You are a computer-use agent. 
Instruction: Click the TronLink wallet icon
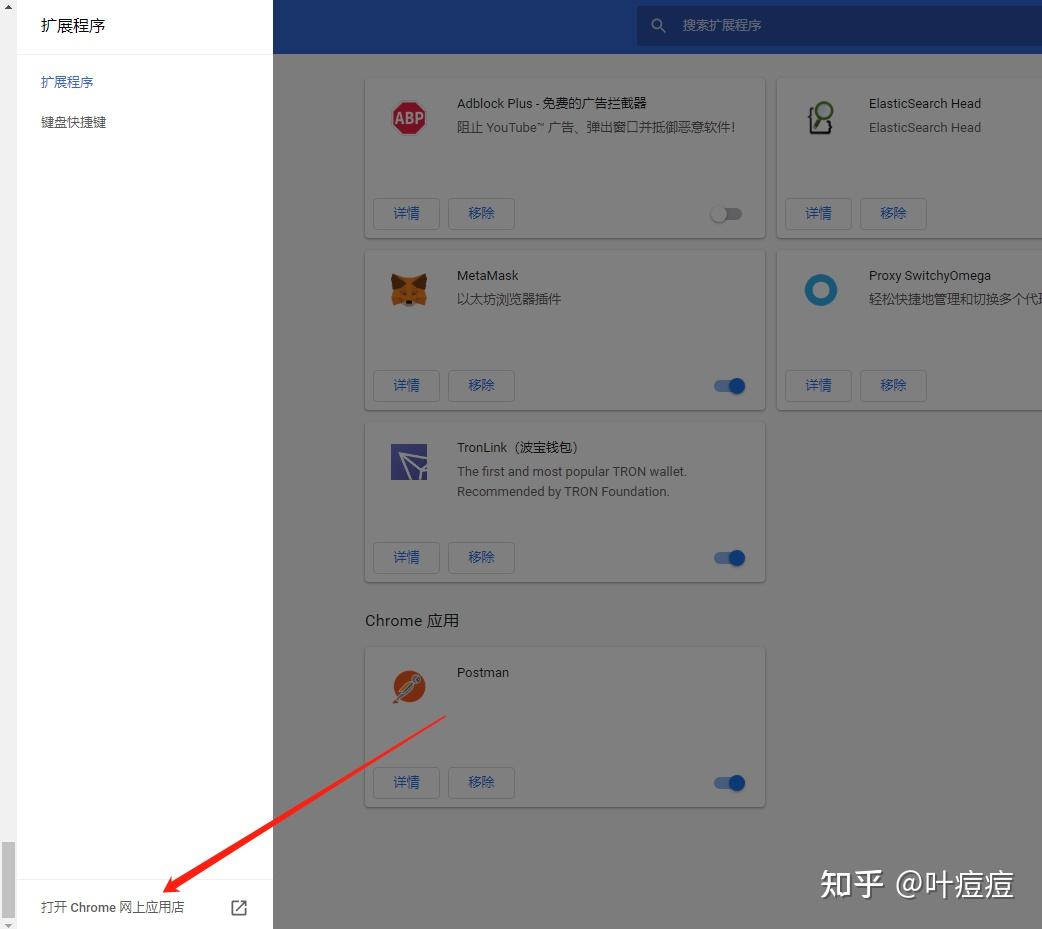[x=409, y=462]
